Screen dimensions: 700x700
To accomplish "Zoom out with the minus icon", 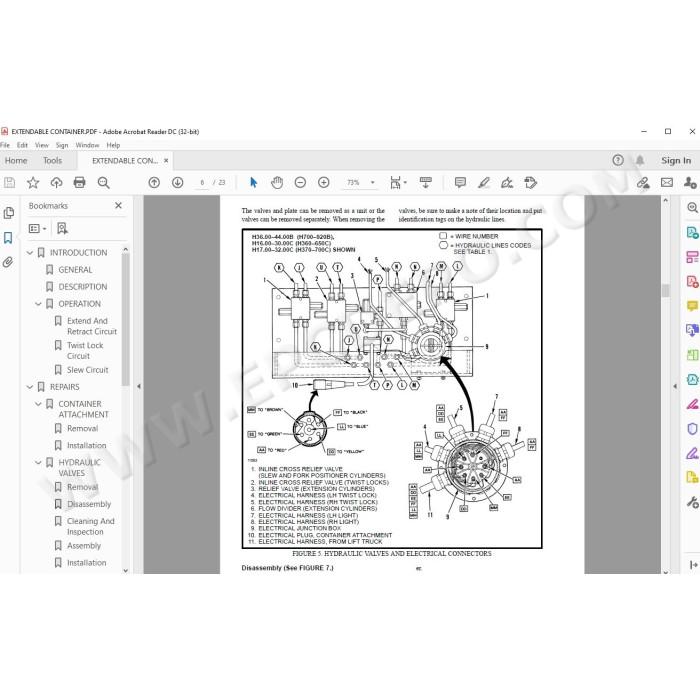I will 300,183.
